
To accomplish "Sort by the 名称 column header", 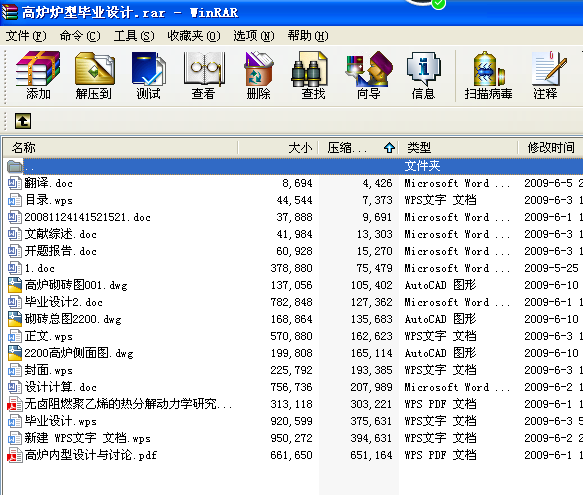I will coord(120,148).
